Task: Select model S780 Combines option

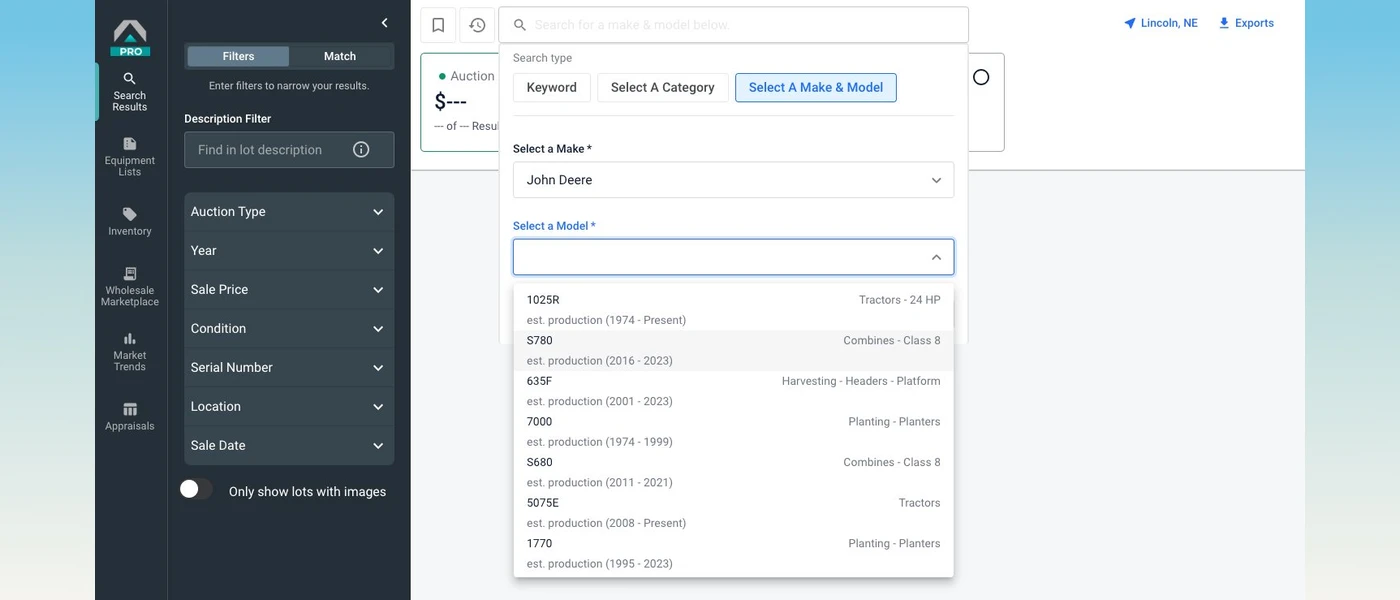Action: pos(733,351)
